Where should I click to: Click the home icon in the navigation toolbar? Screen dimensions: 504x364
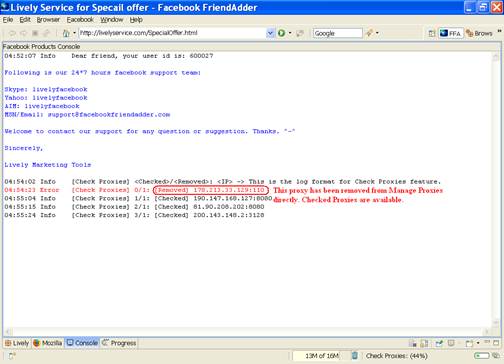(66, 33)
